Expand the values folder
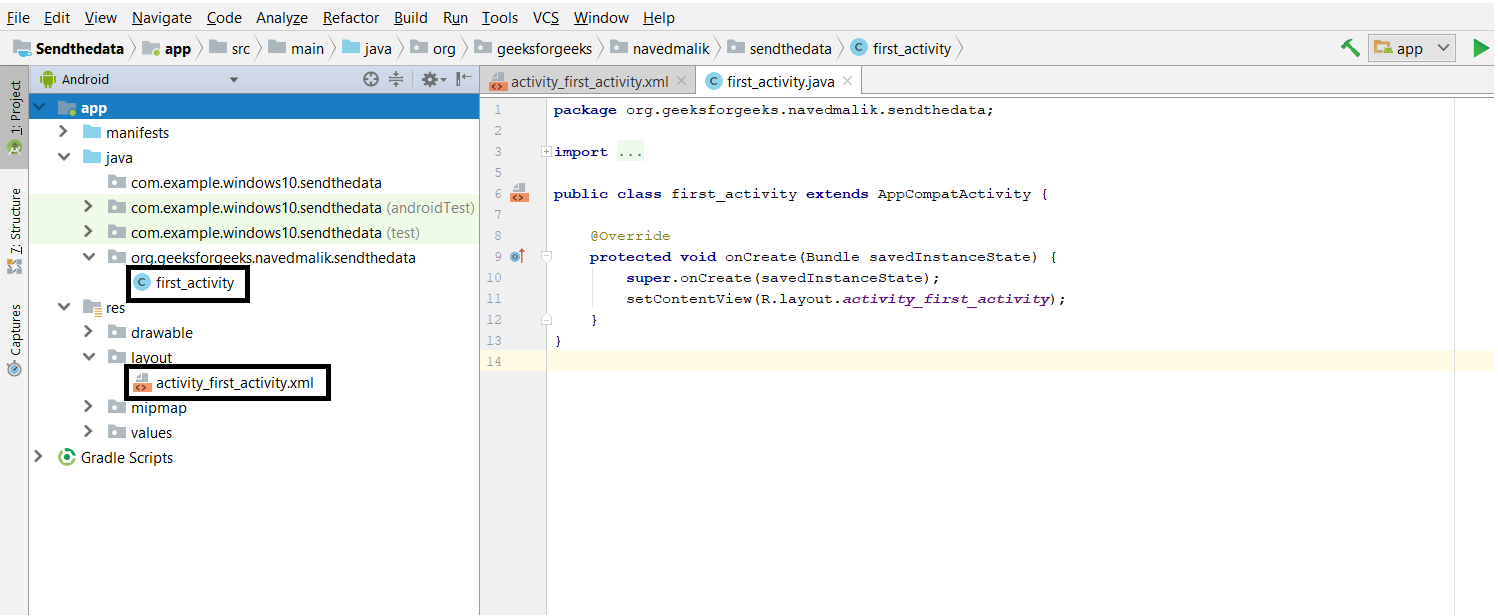The image size is (1498, 616). tap(88, 432)
